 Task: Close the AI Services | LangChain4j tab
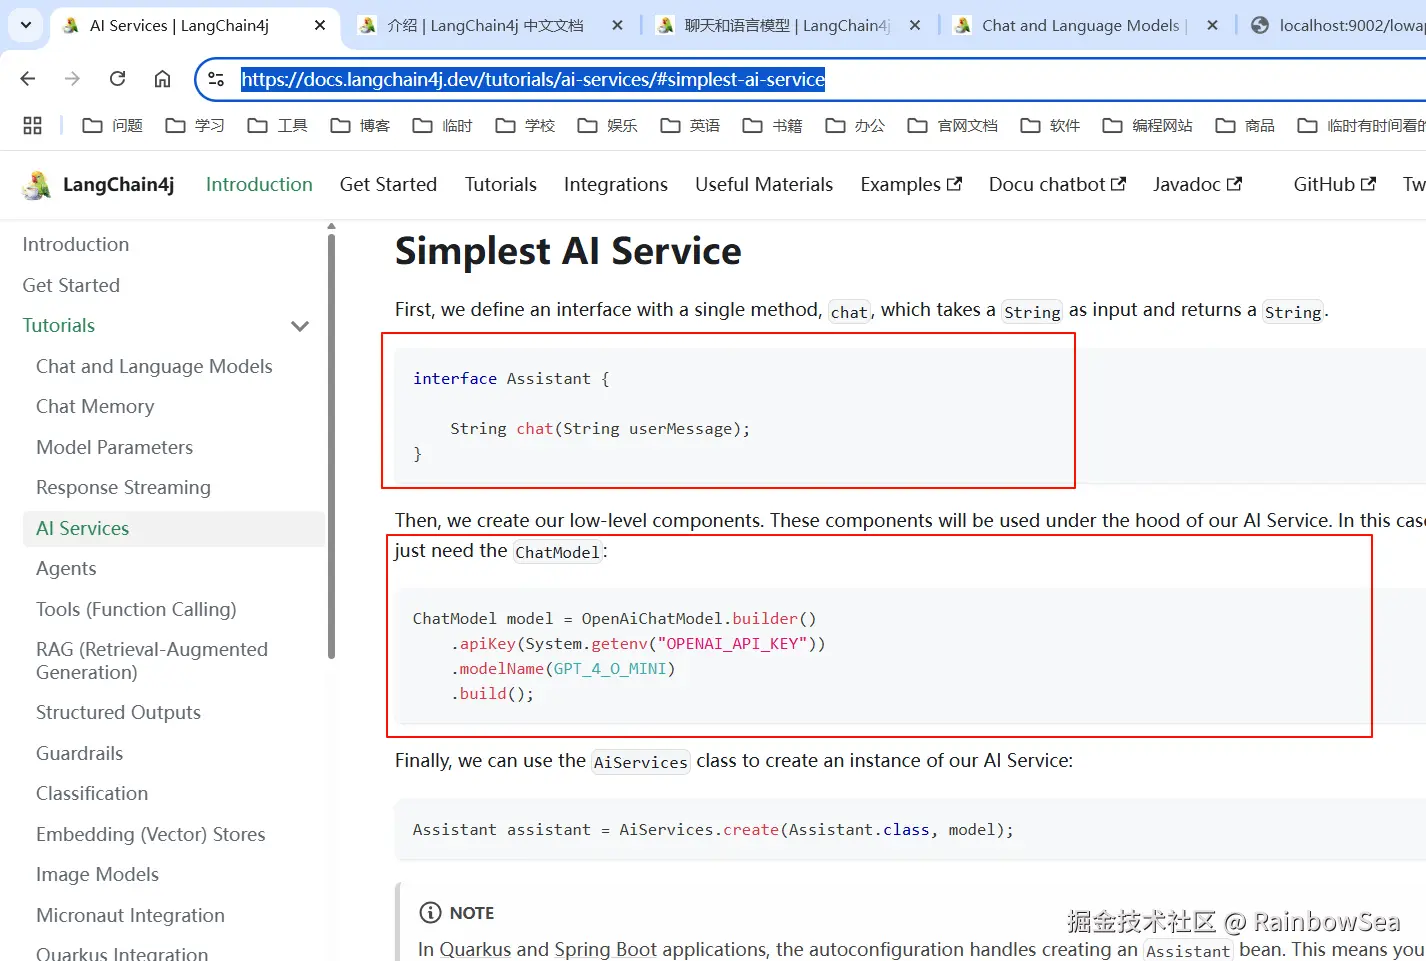(320, 25)
